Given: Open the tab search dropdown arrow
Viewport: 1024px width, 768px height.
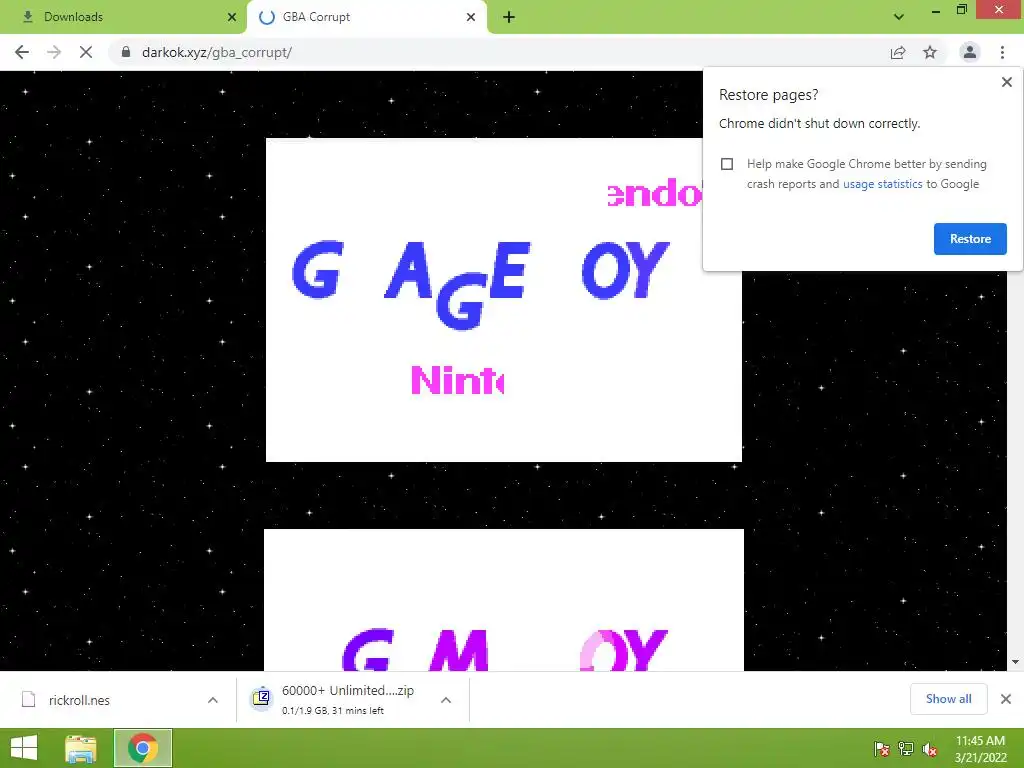Looking at the screenshot, I should pos(899,17).
